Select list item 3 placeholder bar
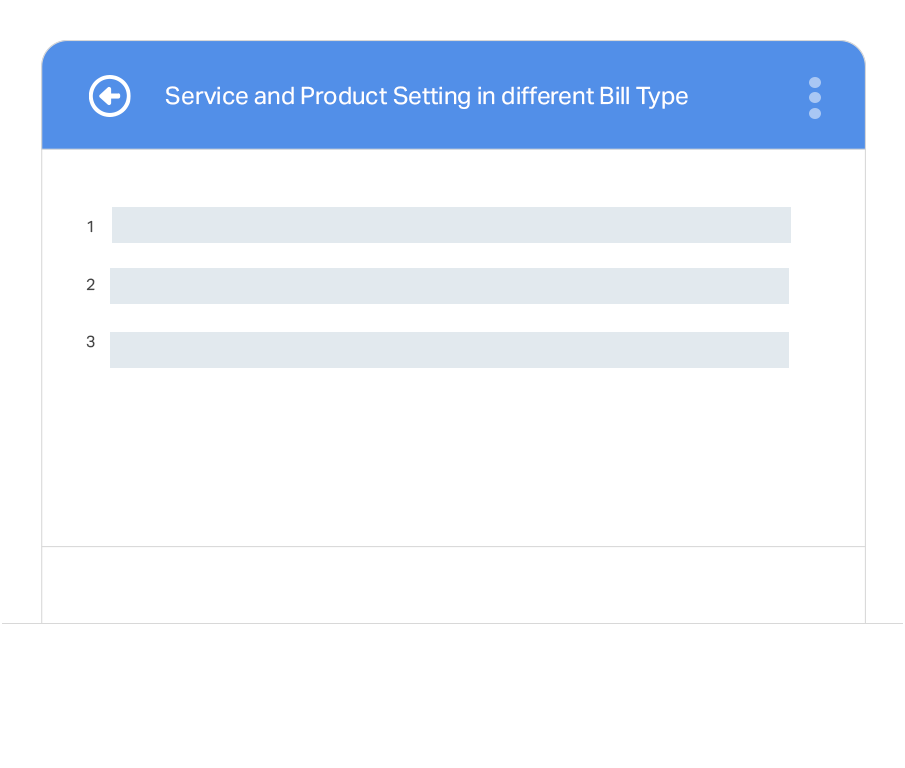Image resolution: width=905 pixels, height=768 pixels. coord(449,350)
